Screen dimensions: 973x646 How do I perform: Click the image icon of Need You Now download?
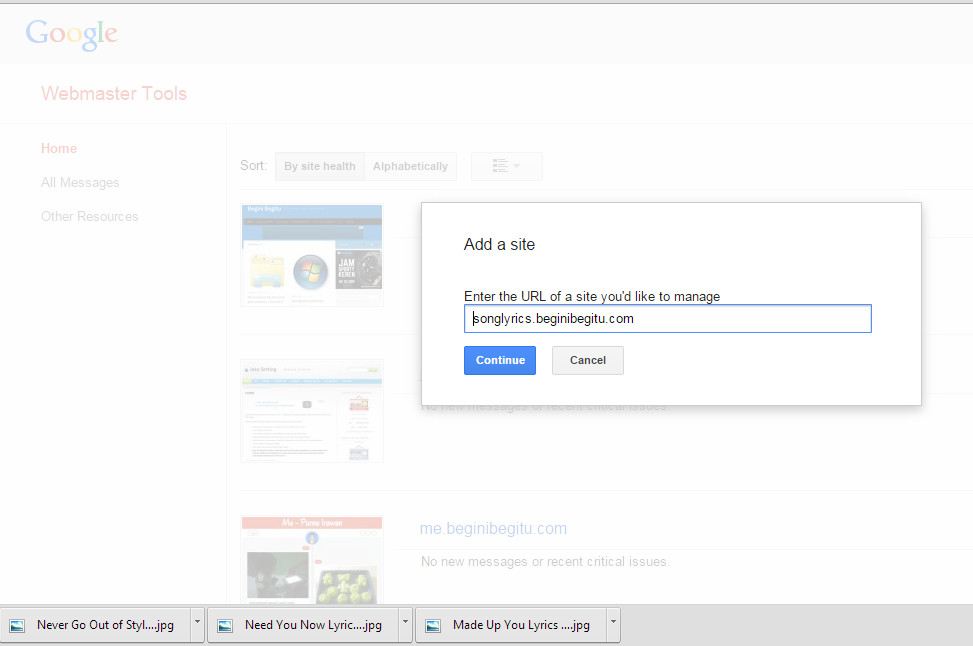tap(225, 626)
